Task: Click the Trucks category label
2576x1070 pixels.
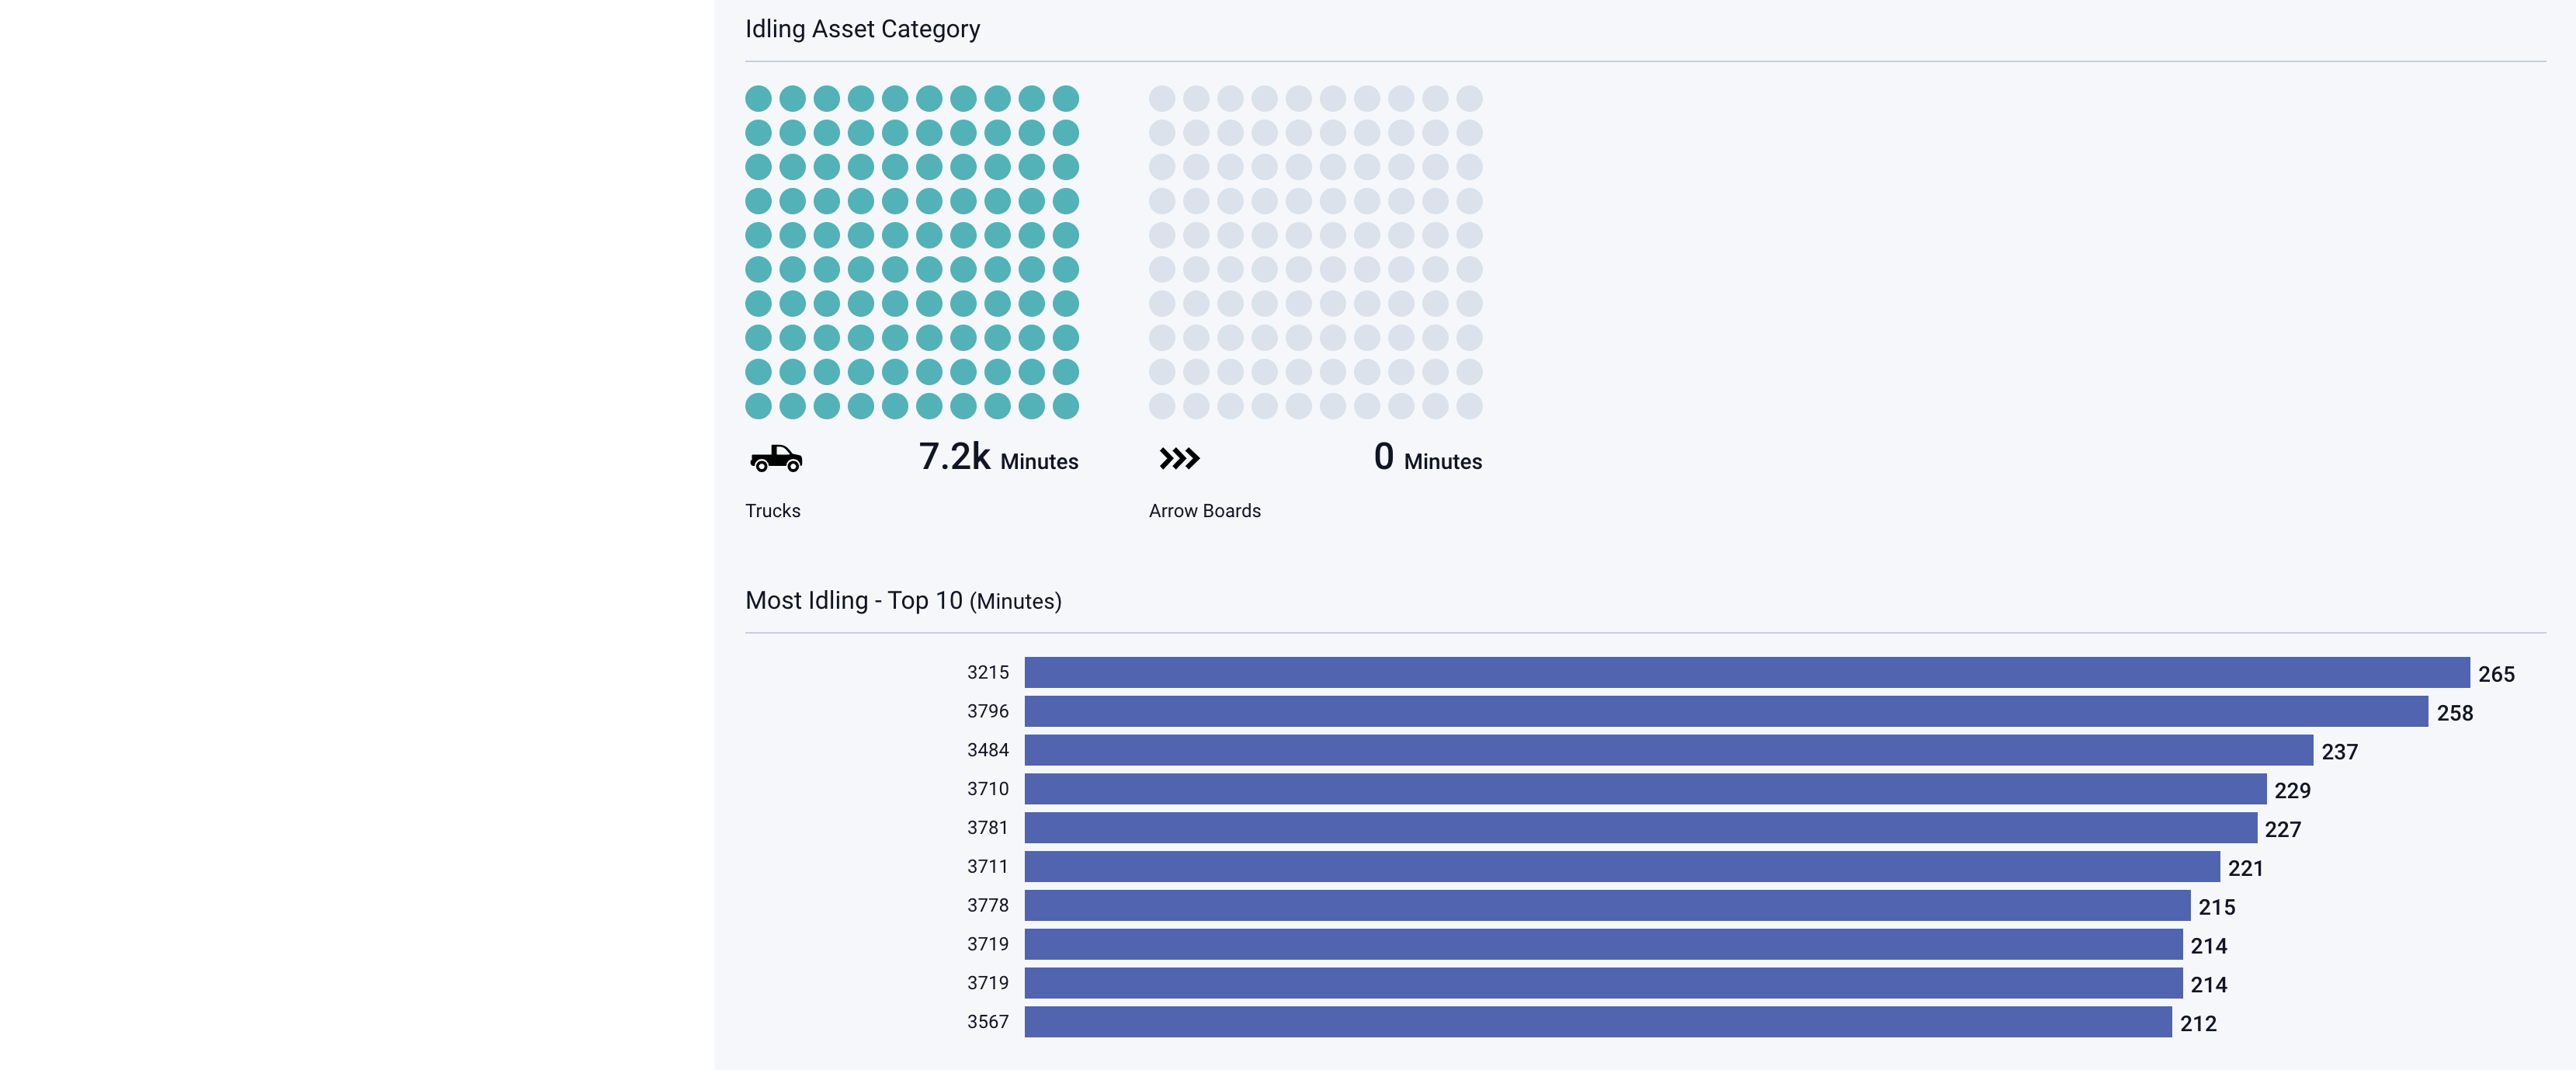Action: [772, 511]
